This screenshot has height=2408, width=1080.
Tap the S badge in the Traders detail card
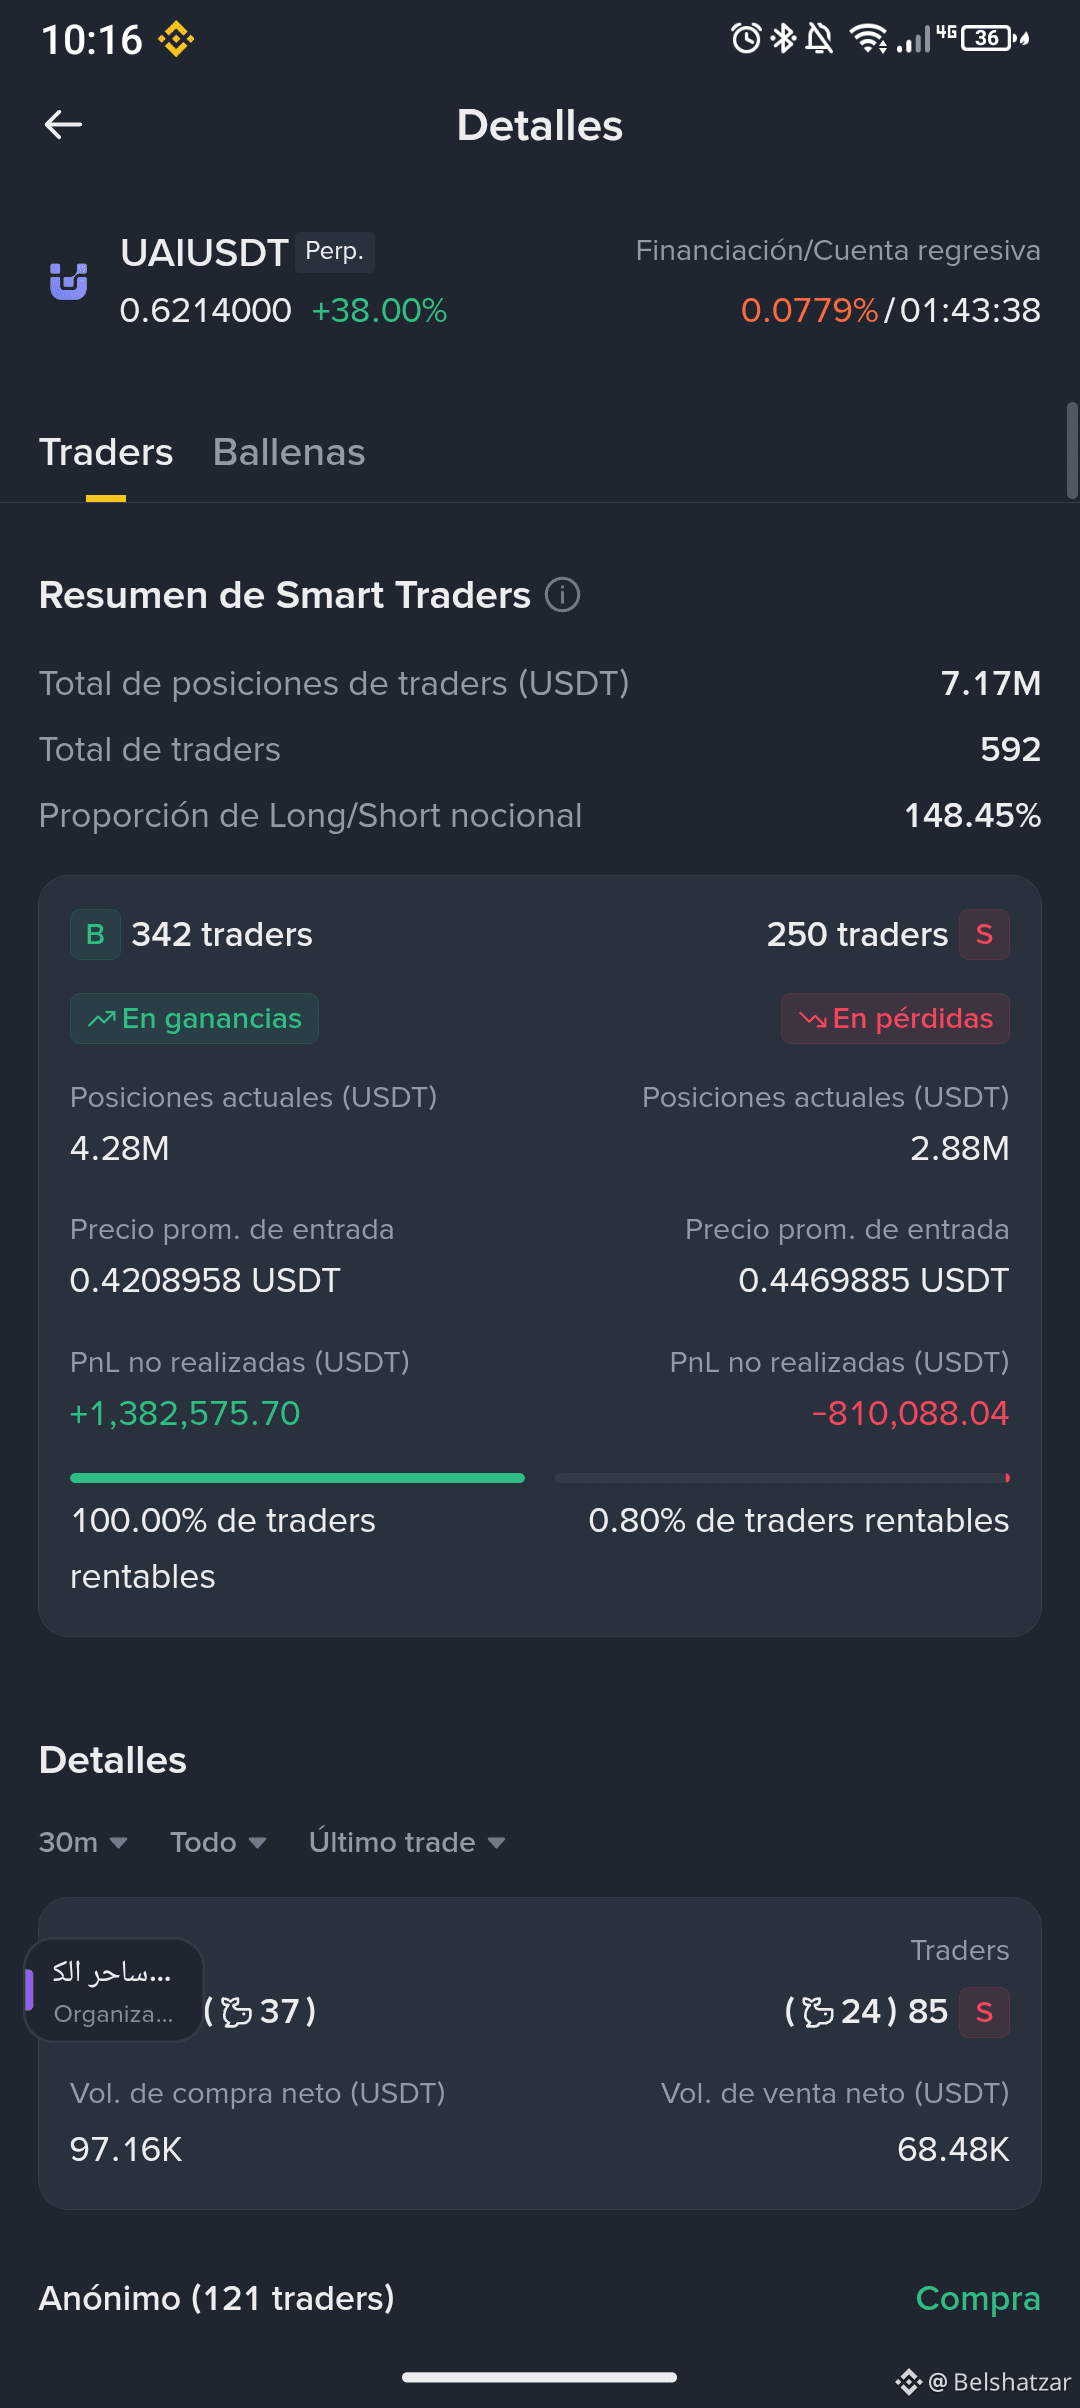point(984,2012)
